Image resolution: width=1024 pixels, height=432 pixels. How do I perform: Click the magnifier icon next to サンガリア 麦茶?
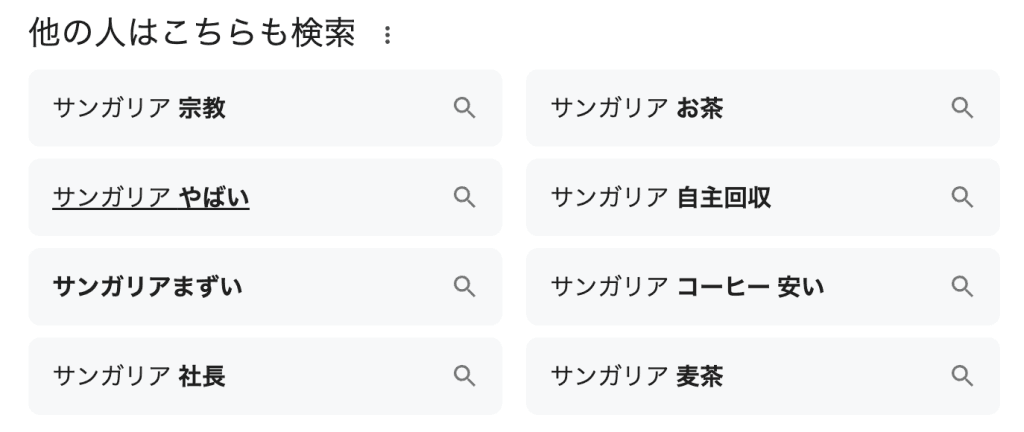pos(962,376)
